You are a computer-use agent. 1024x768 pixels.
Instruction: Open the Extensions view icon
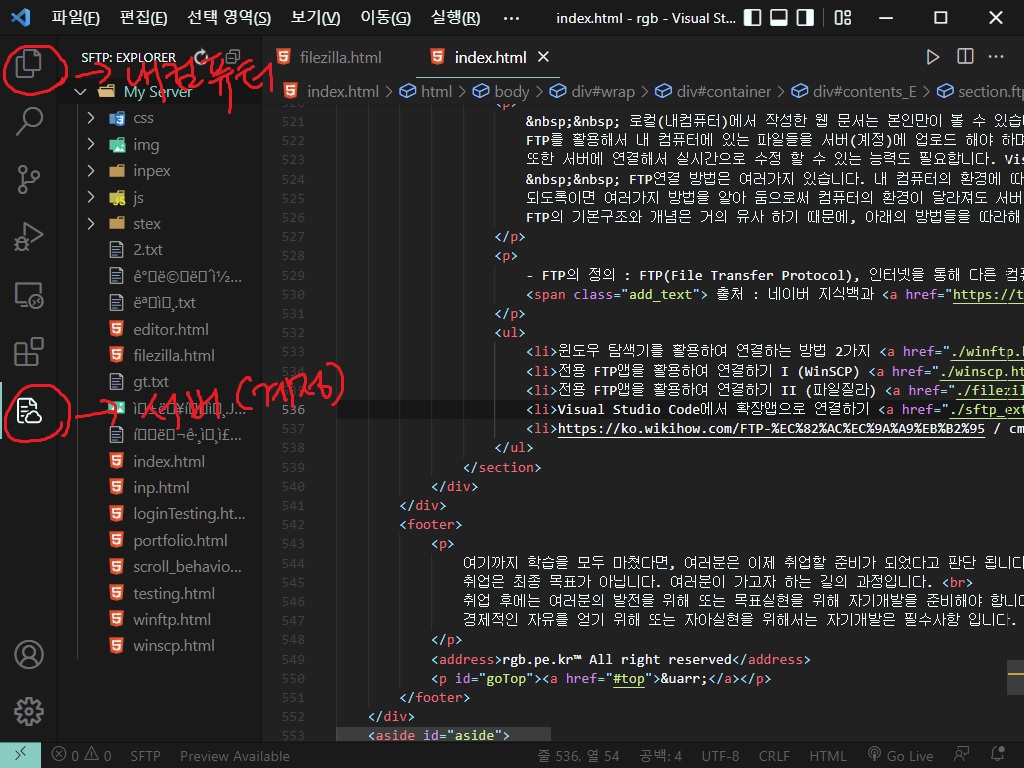click(x=29, y=353)
